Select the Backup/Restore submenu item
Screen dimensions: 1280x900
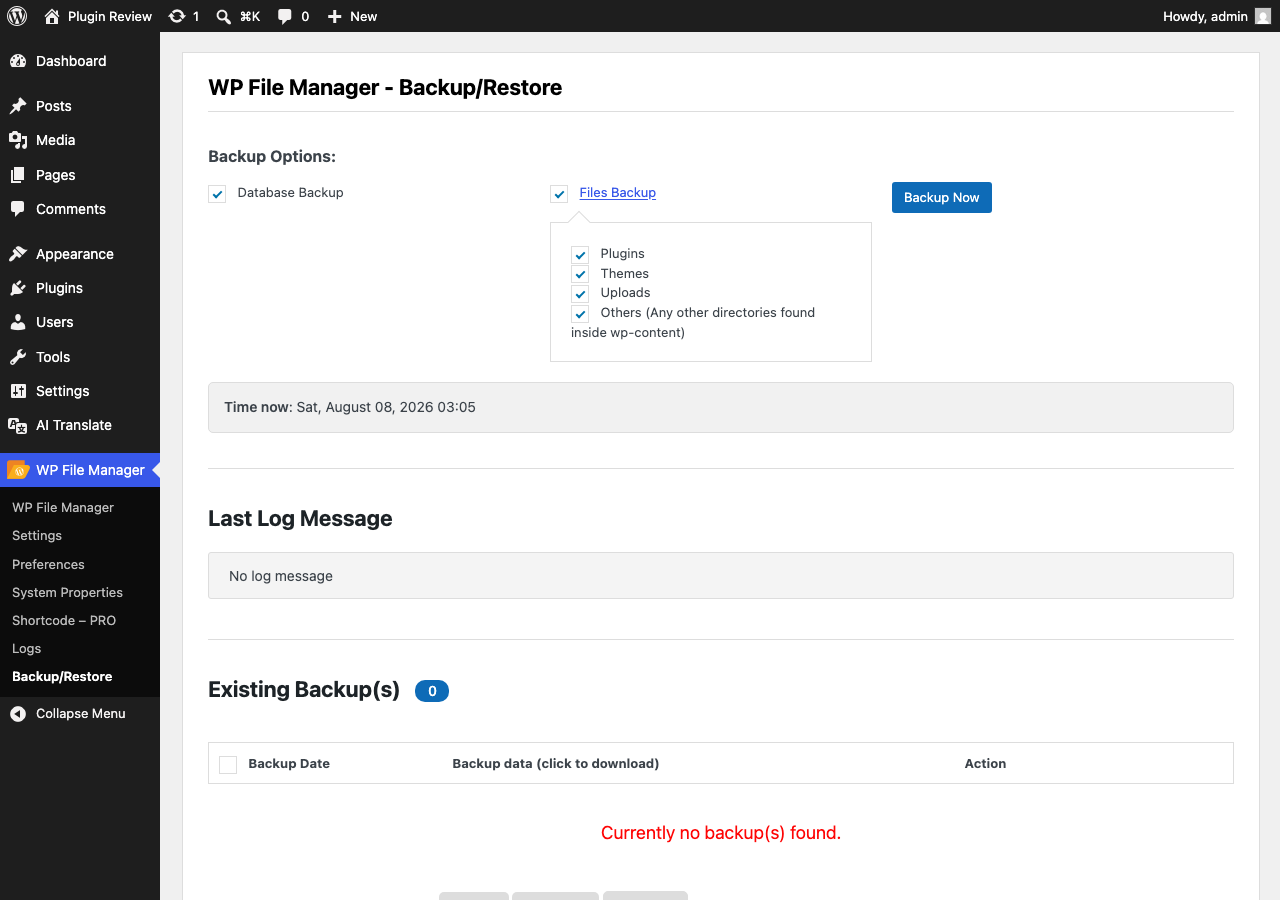62,676
